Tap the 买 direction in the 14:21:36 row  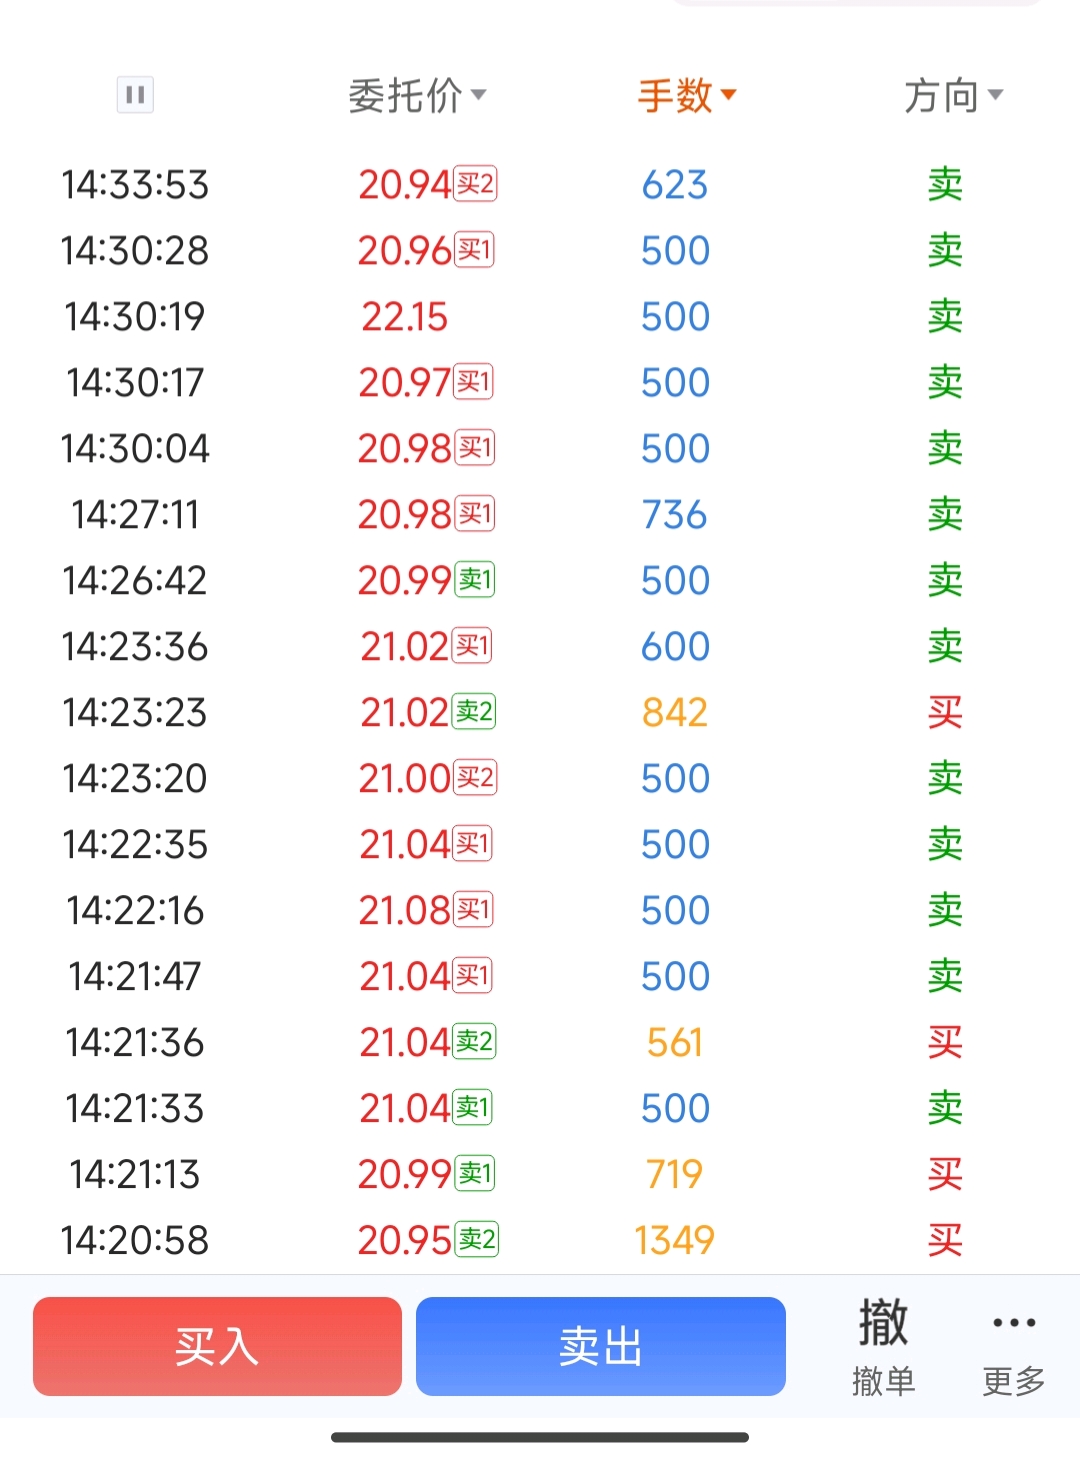coord(945,1042)
